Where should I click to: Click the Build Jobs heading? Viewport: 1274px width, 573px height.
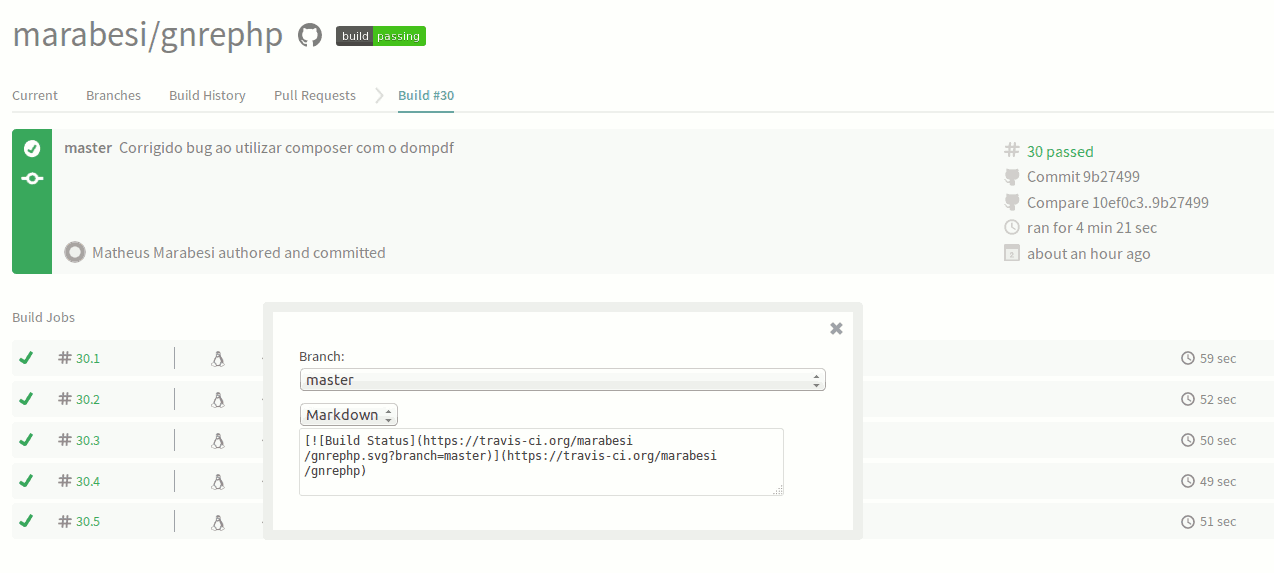[44, 317]
